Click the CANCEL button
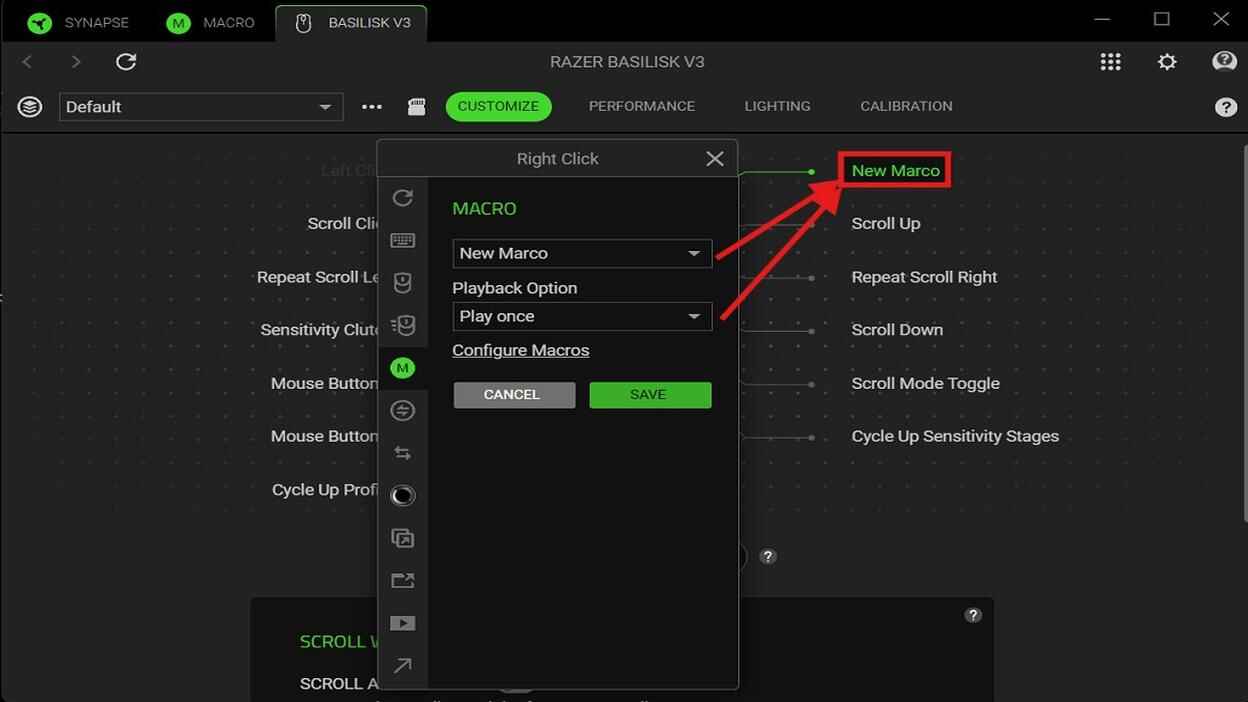 (x=514, y=395)
